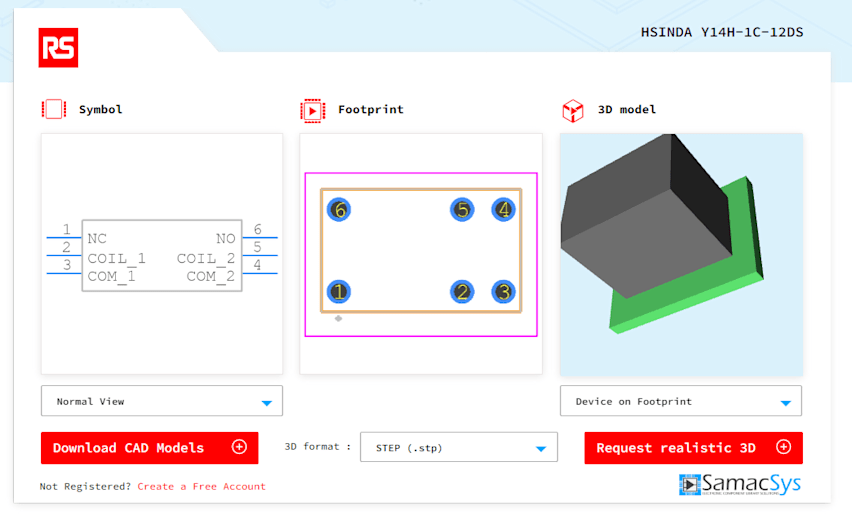Click the footprint origin marker below pad 1

click(x=339, y=318)
